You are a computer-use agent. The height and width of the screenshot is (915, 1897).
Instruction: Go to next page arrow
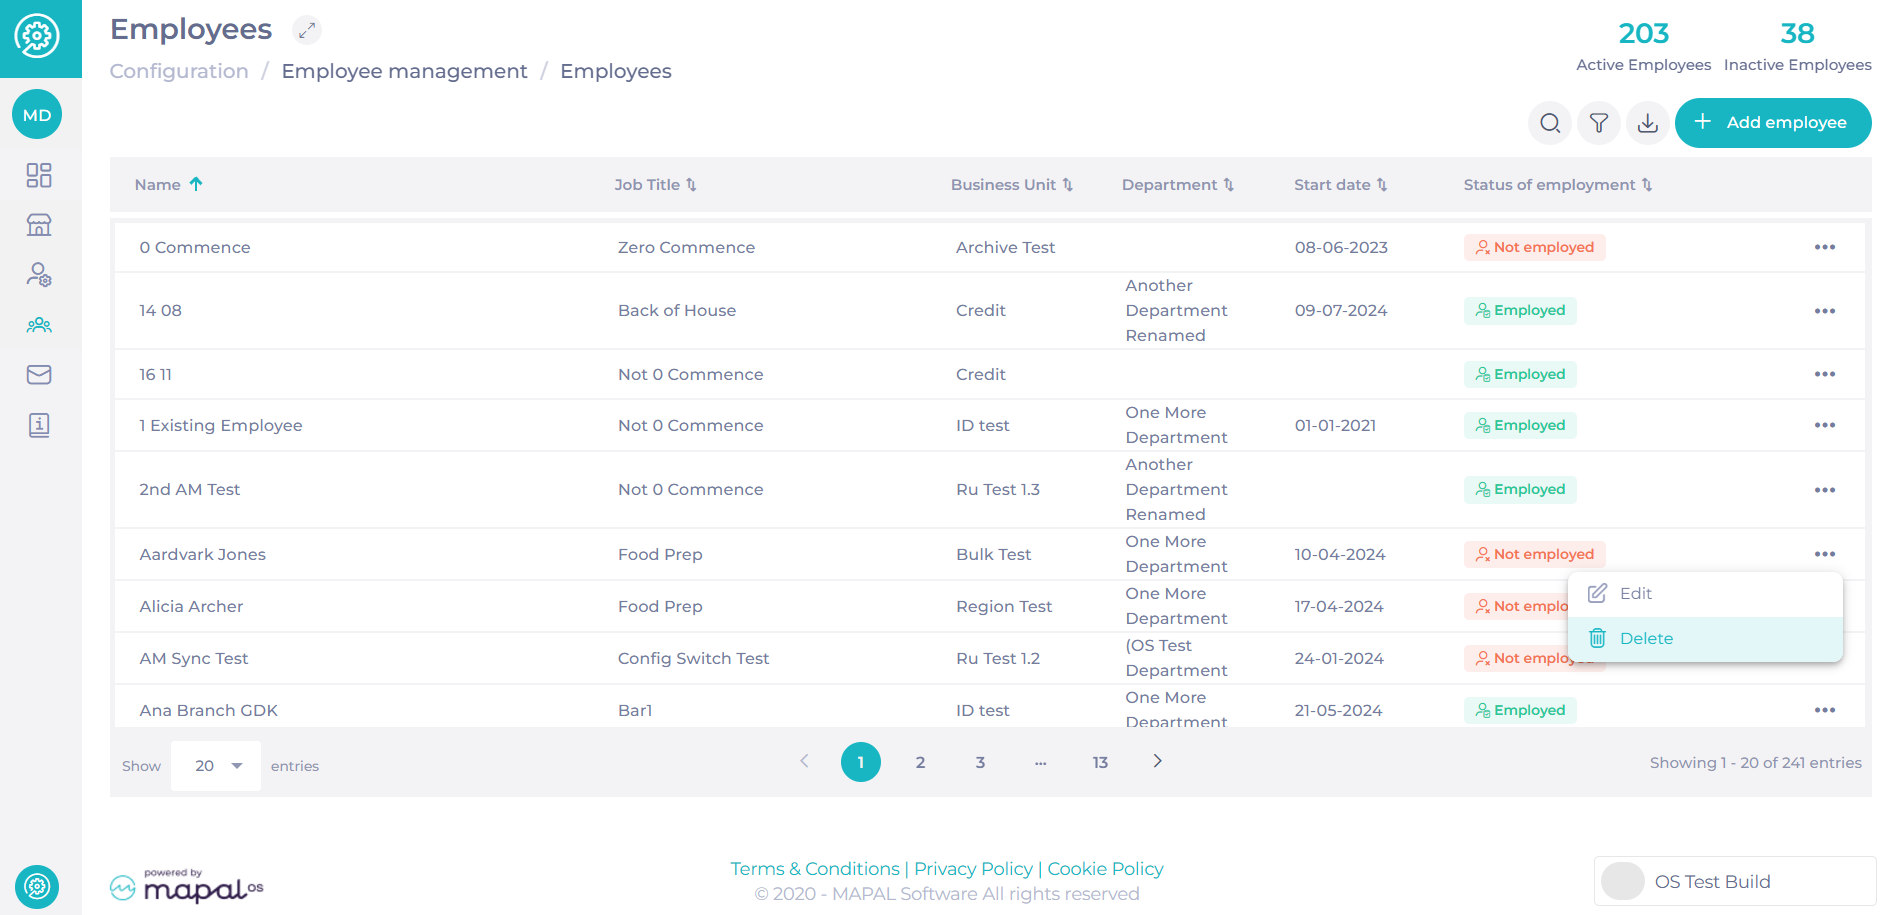click(1157, 761)
